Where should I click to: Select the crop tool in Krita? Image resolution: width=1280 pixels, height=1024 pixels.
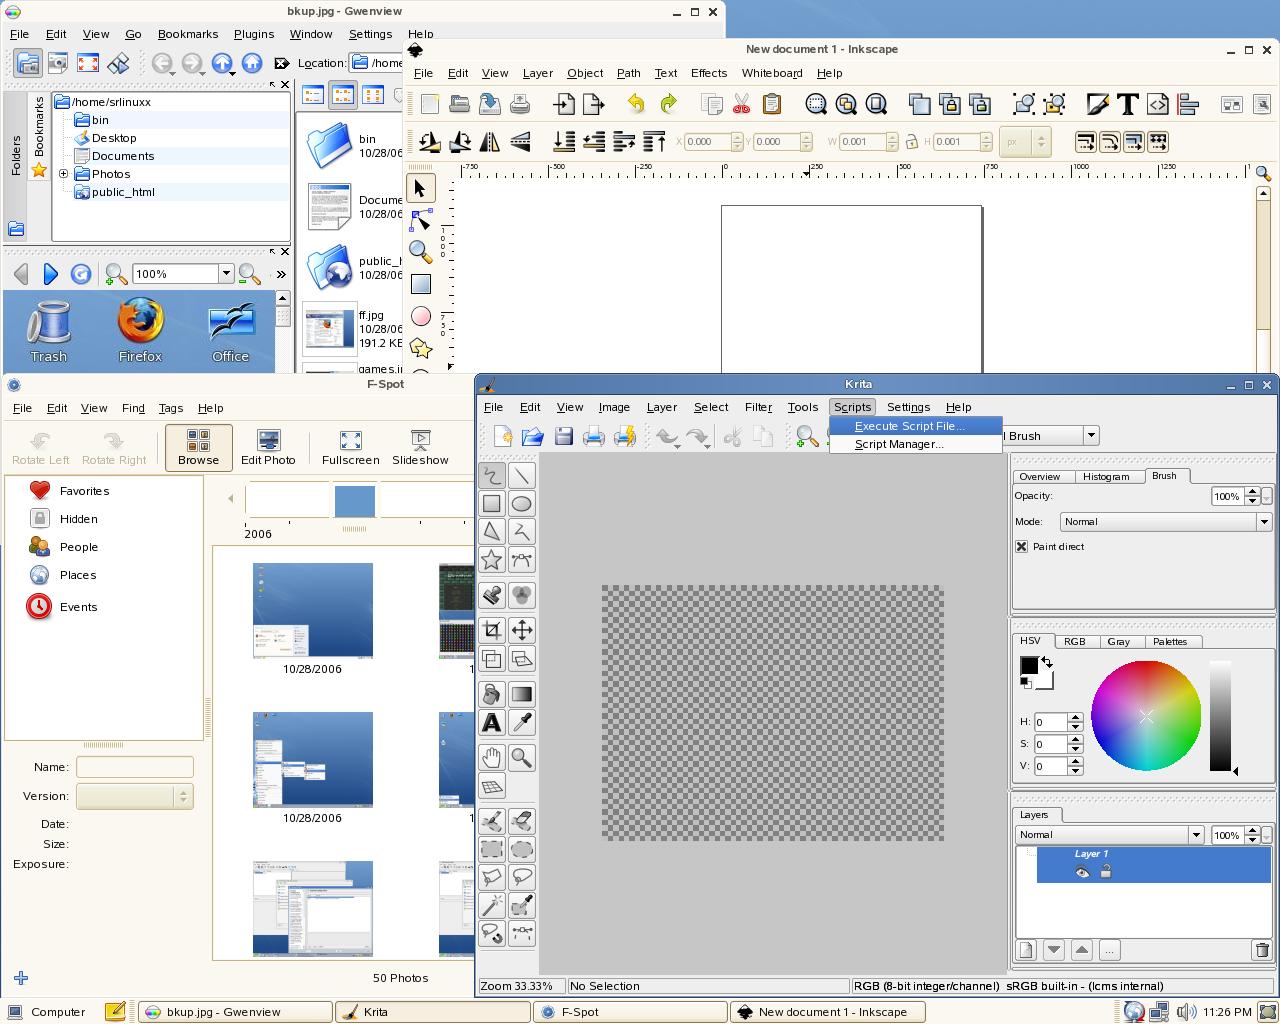(492, 629)
